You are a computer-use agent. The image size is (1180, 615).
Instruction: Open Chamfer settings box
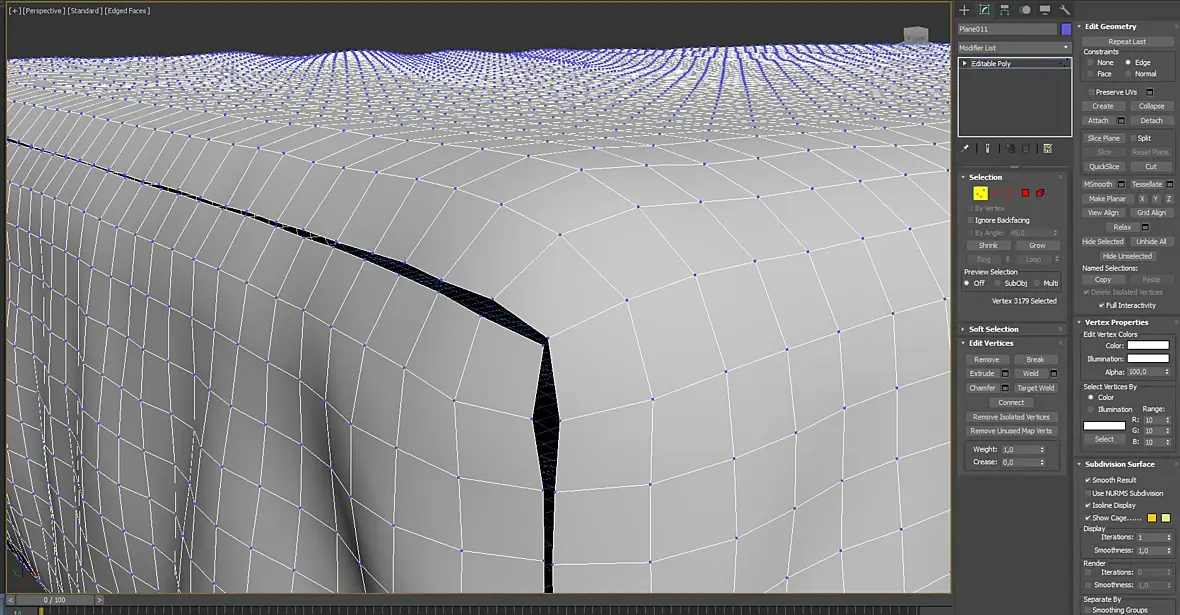click(x=1005, y=388)
